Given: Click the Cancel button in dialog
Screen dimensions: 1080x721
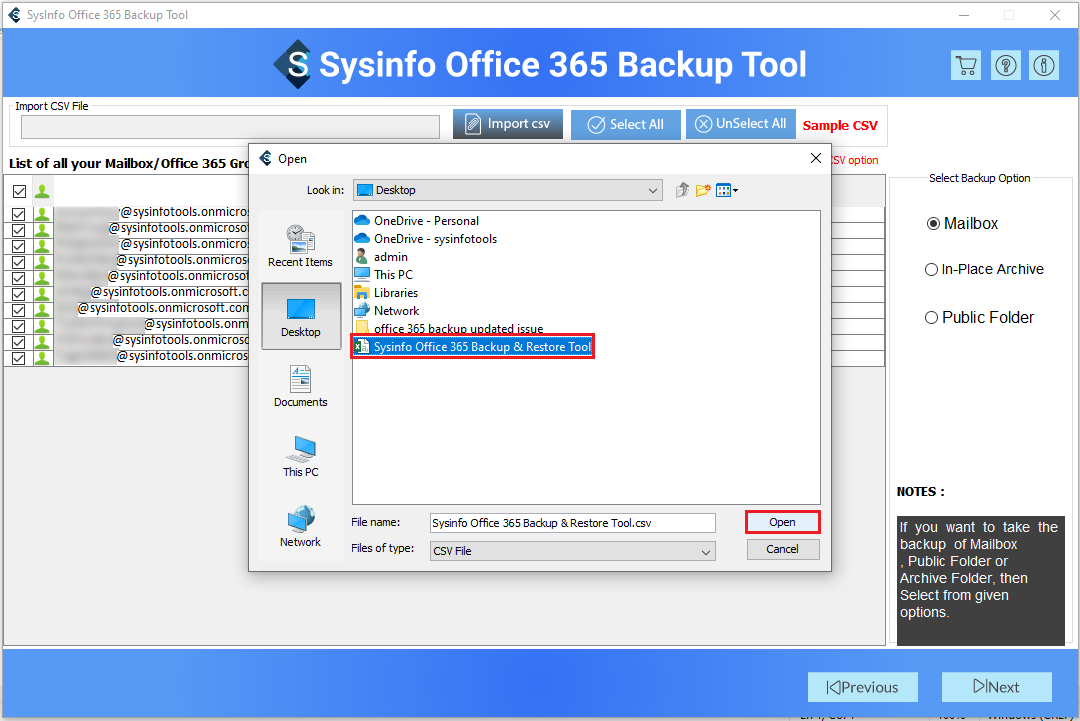Looking at the screenshot, I should coord(782,549).
